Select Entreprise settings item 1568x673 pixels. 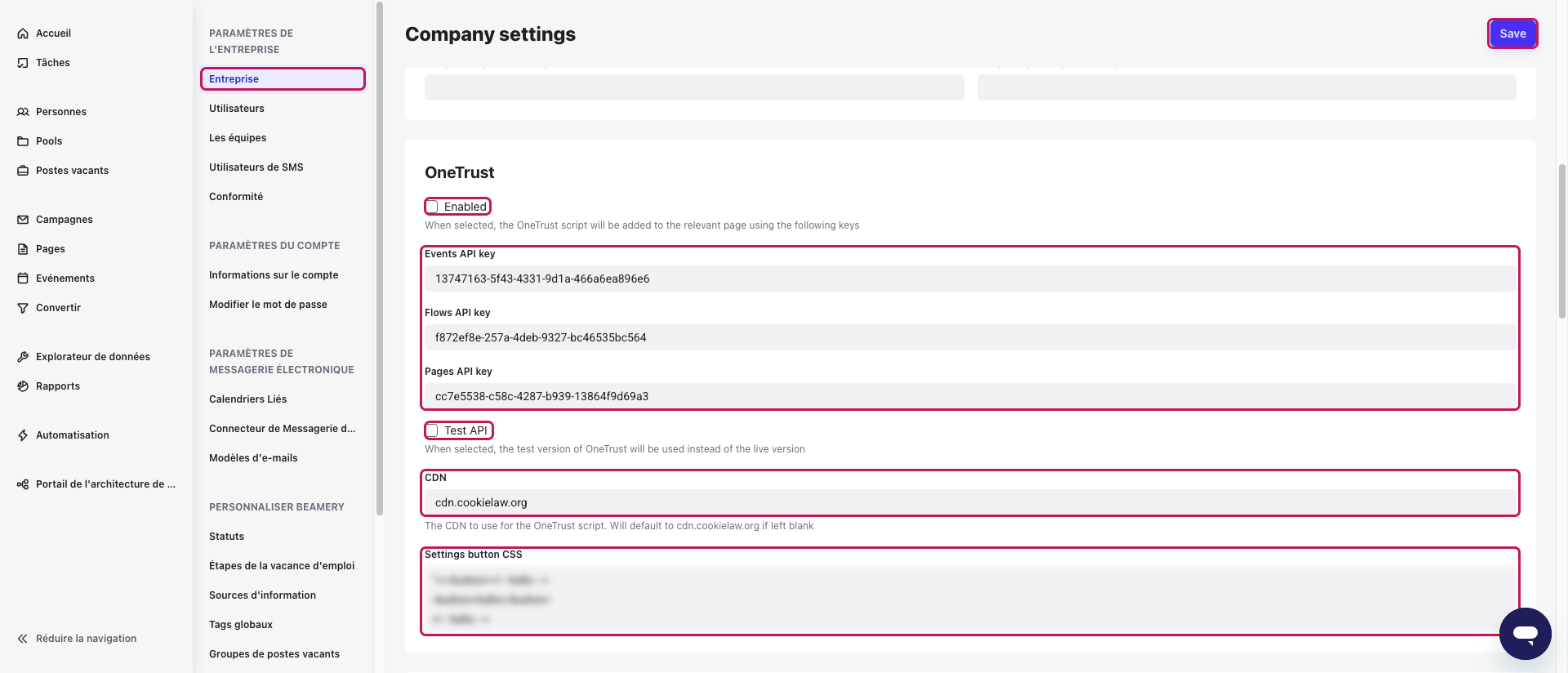coord(283,79)
